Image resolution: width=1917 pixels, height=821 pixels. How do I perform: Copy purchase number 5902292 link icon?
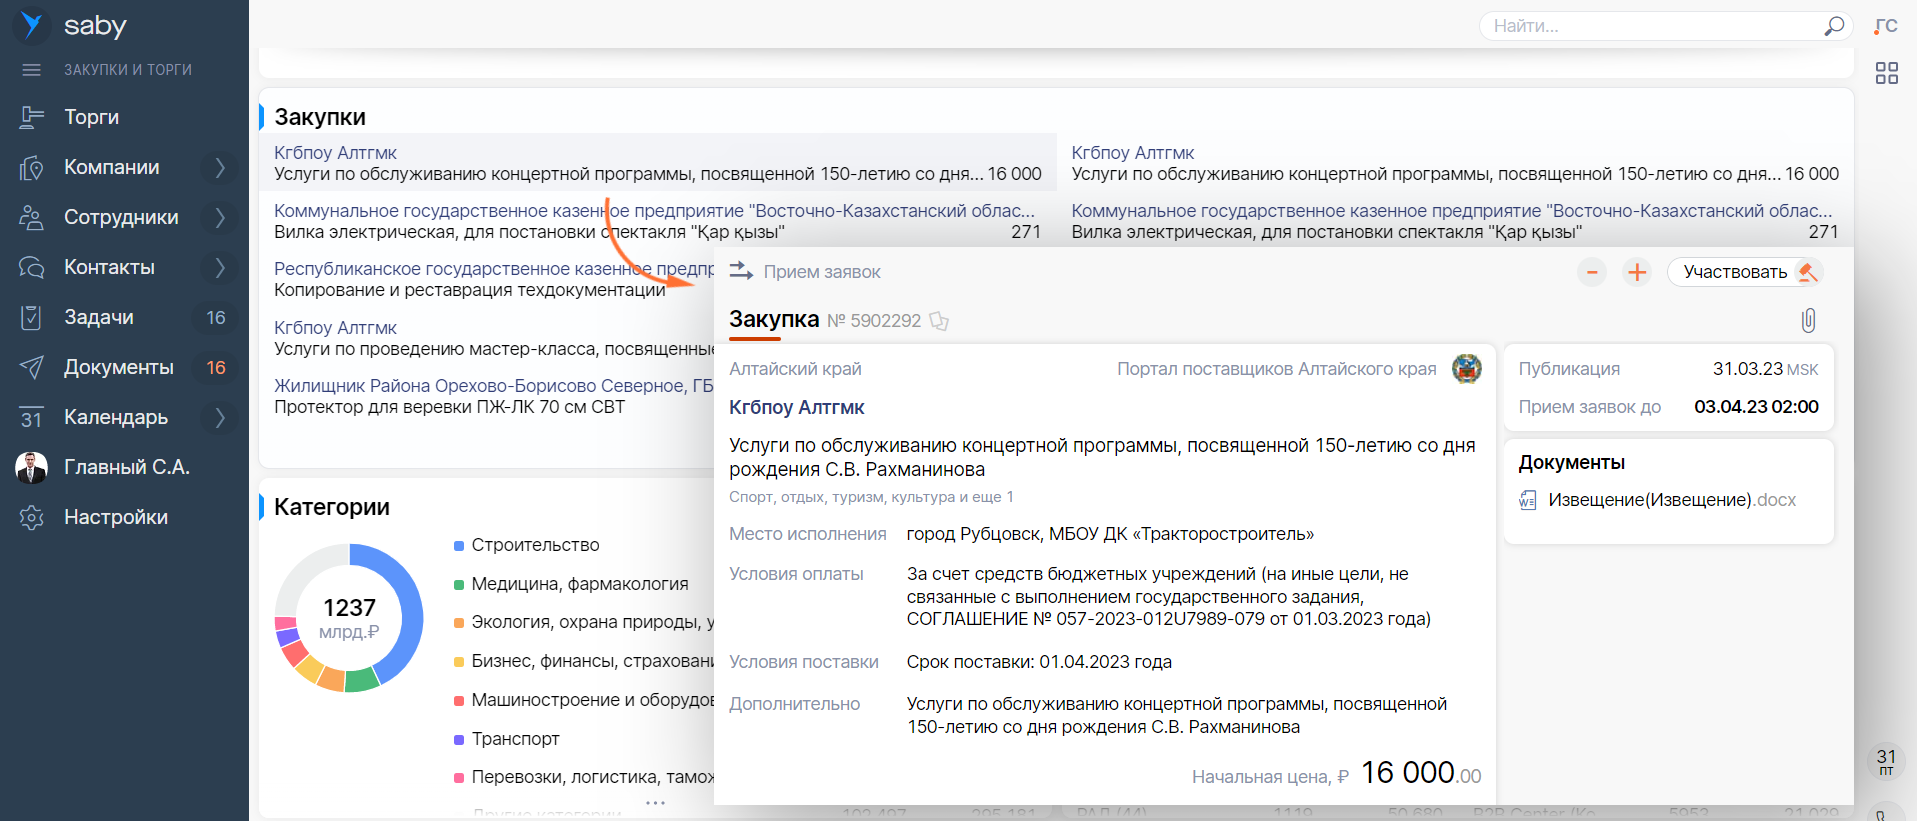coord(938,321)
